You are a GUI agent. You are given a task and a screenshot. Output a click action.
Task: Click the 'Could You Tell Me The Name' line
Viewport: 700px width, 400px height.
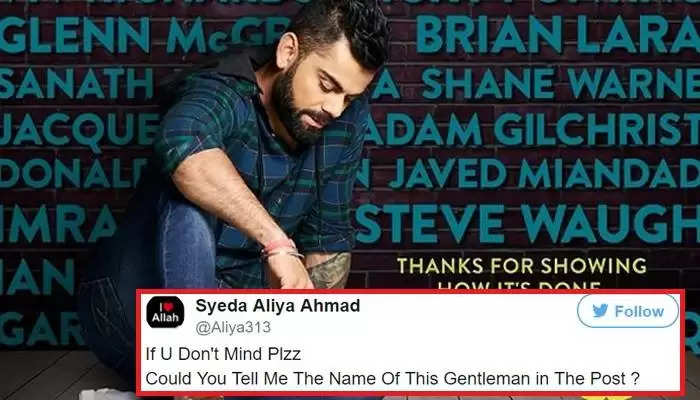click(x=392, y=379)
